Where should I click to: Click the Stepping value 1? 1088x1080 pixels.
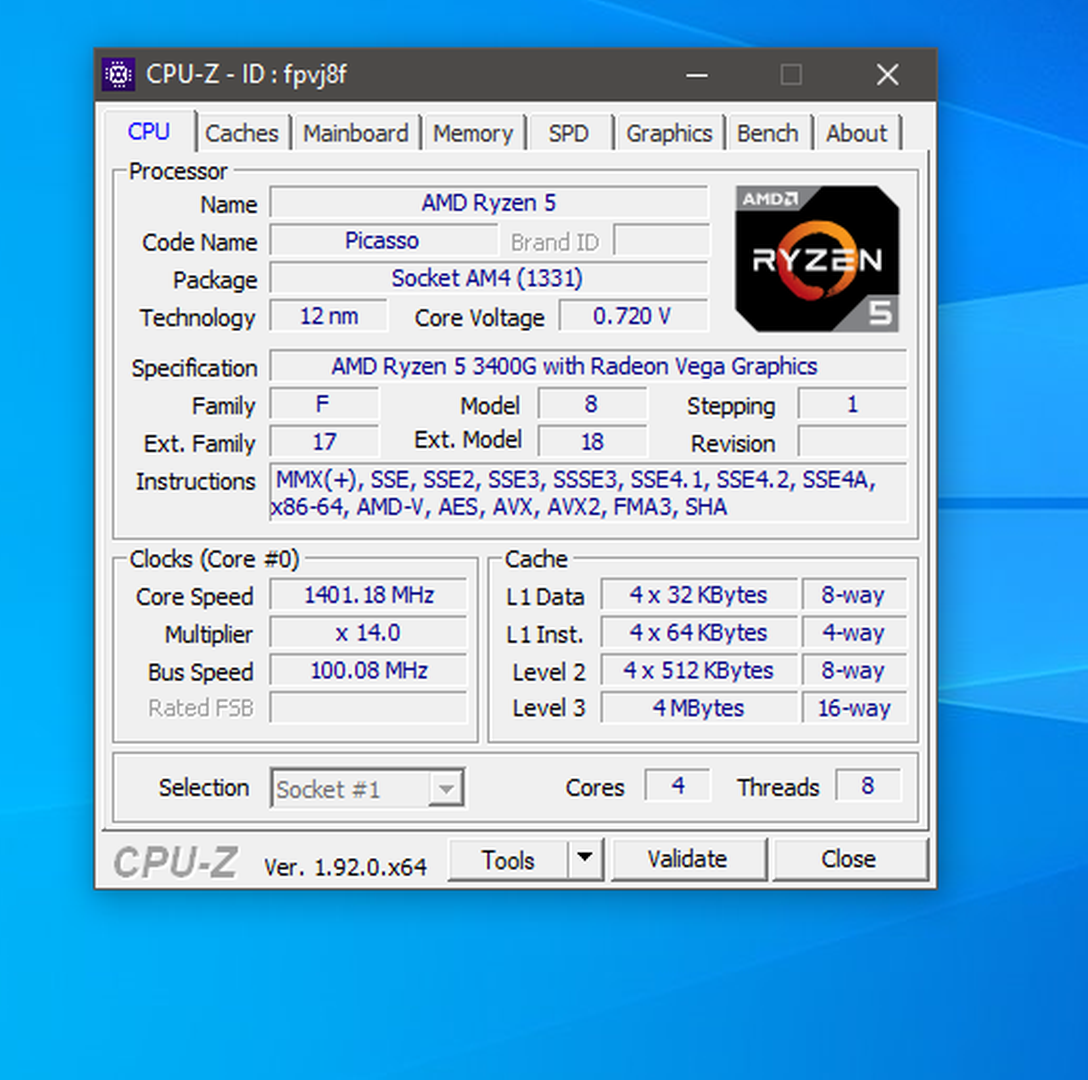point(852,404)
